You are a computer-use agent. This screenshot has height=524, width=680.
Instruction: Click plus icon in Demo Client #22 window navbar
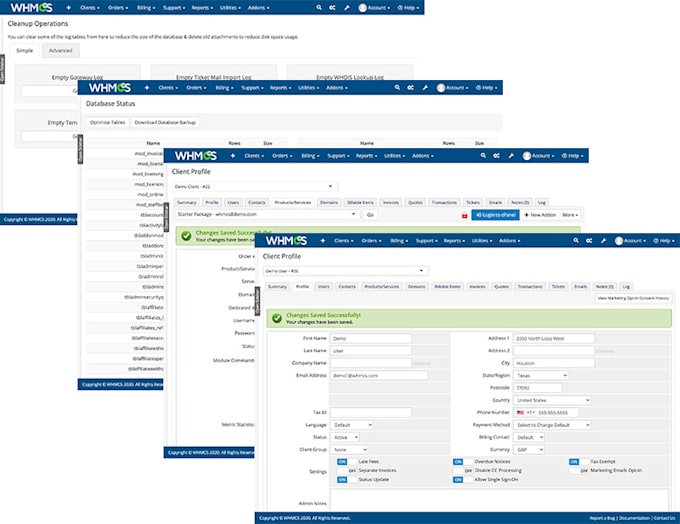coord(232,156)
